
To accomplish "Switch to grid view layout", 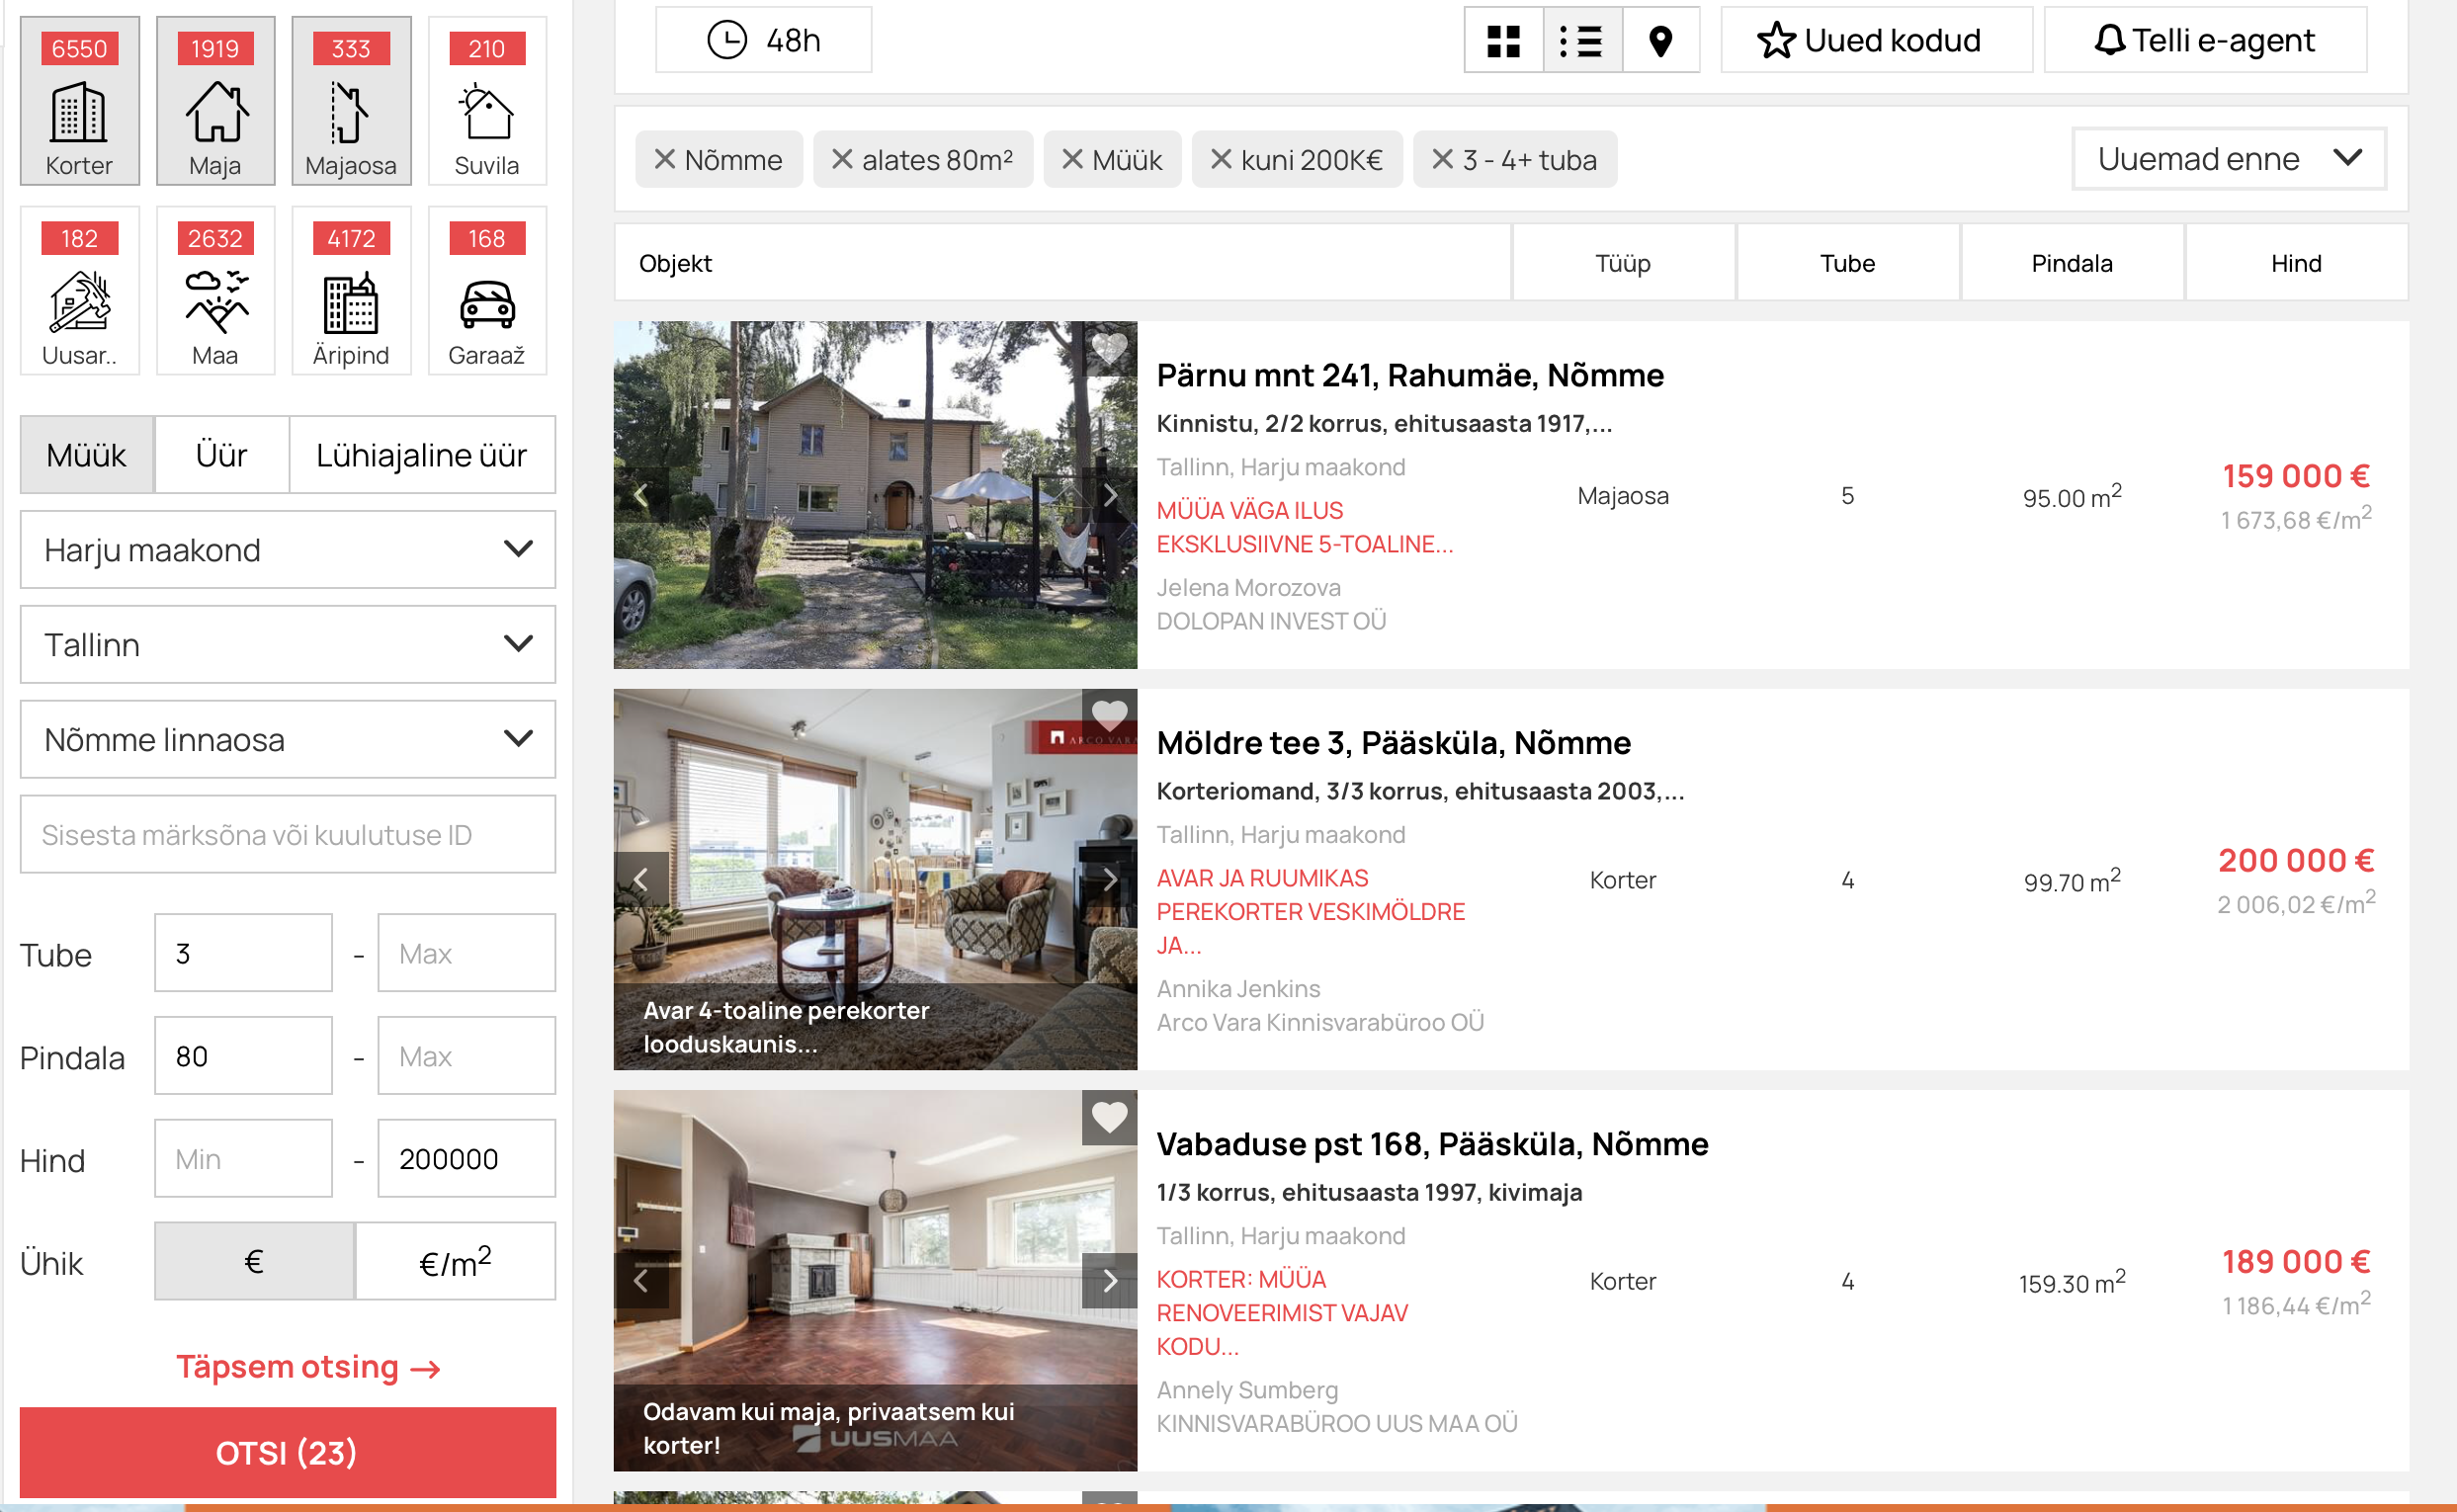I will [x=1503, y=40].
